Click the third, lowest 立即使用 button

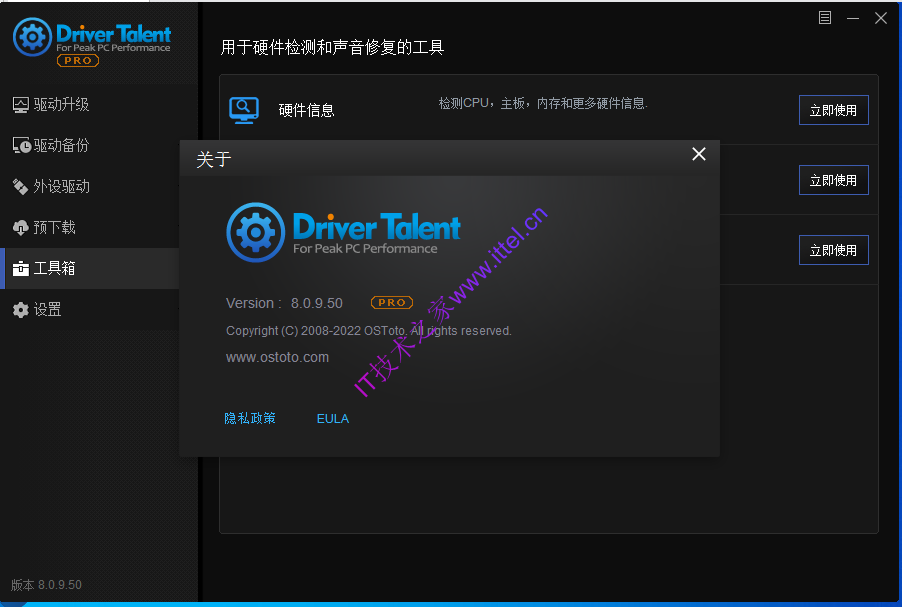834,250
